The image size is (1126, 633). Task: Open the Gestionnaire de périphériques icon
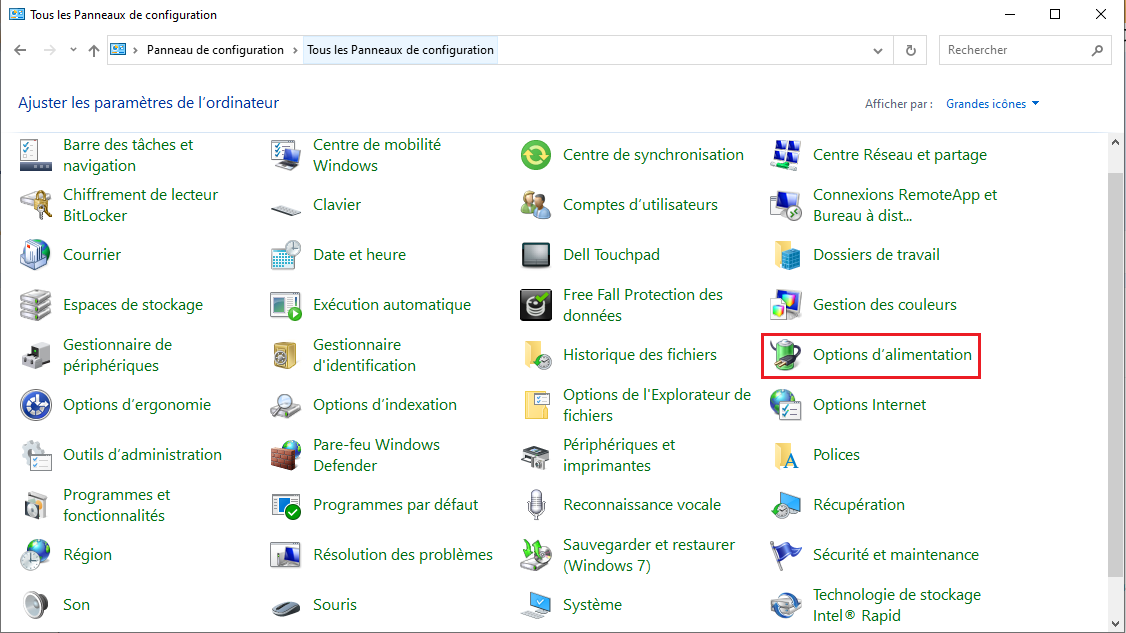[x=35, y=355]
